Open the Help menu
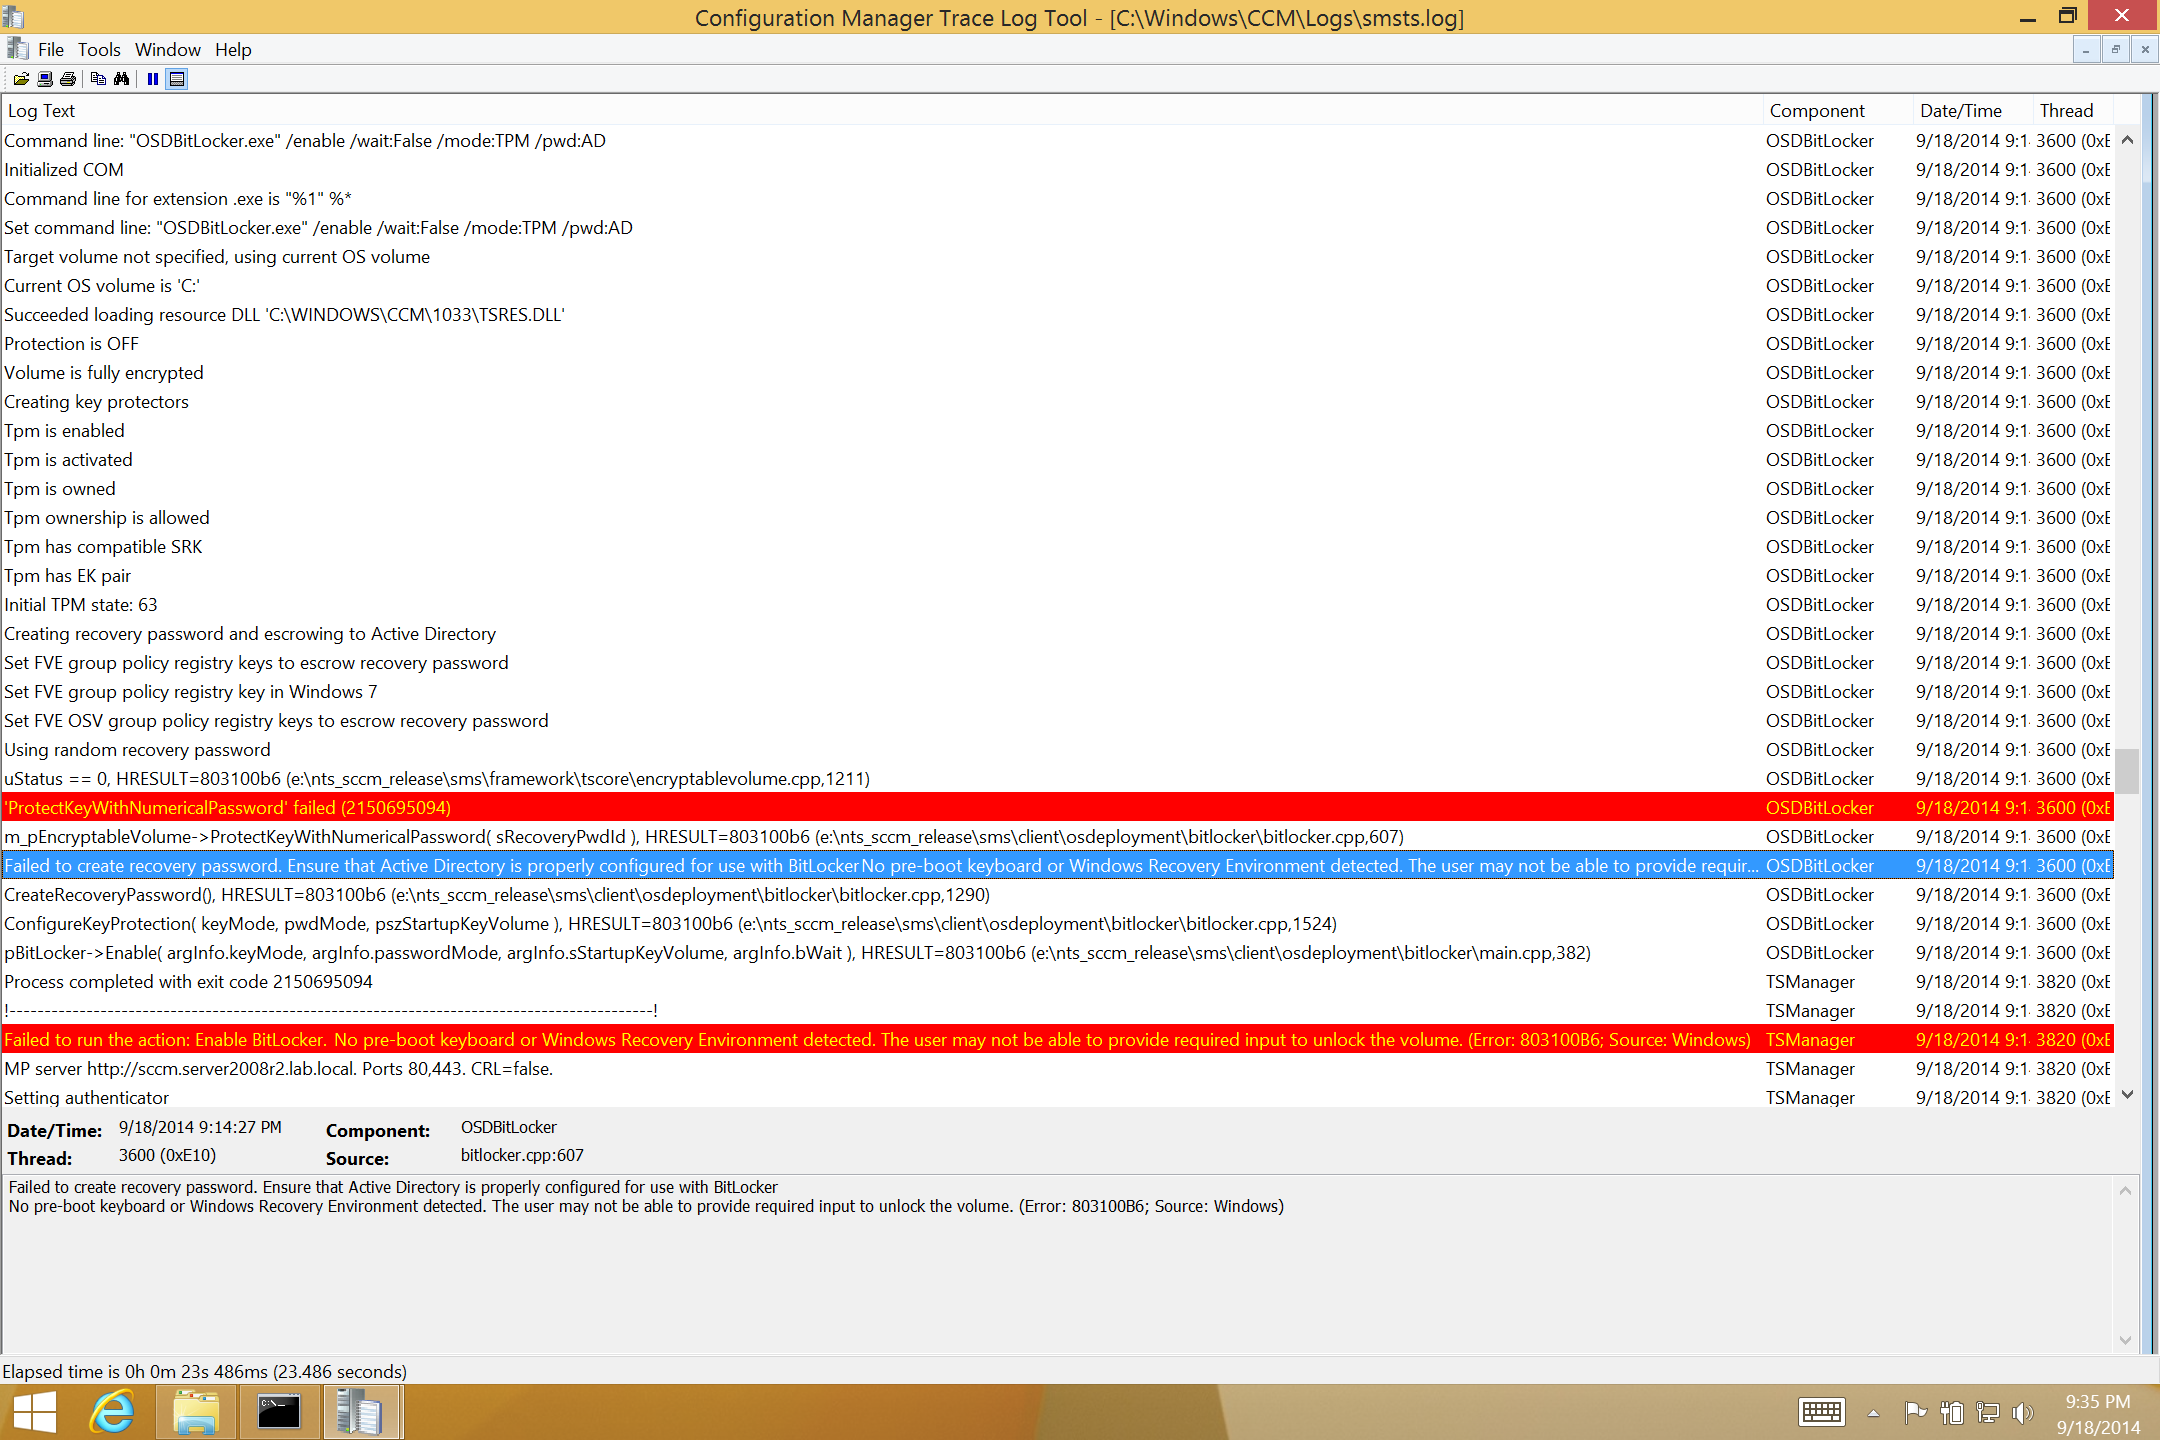Screen dimensions: 2160x1440 click(233, 49)
